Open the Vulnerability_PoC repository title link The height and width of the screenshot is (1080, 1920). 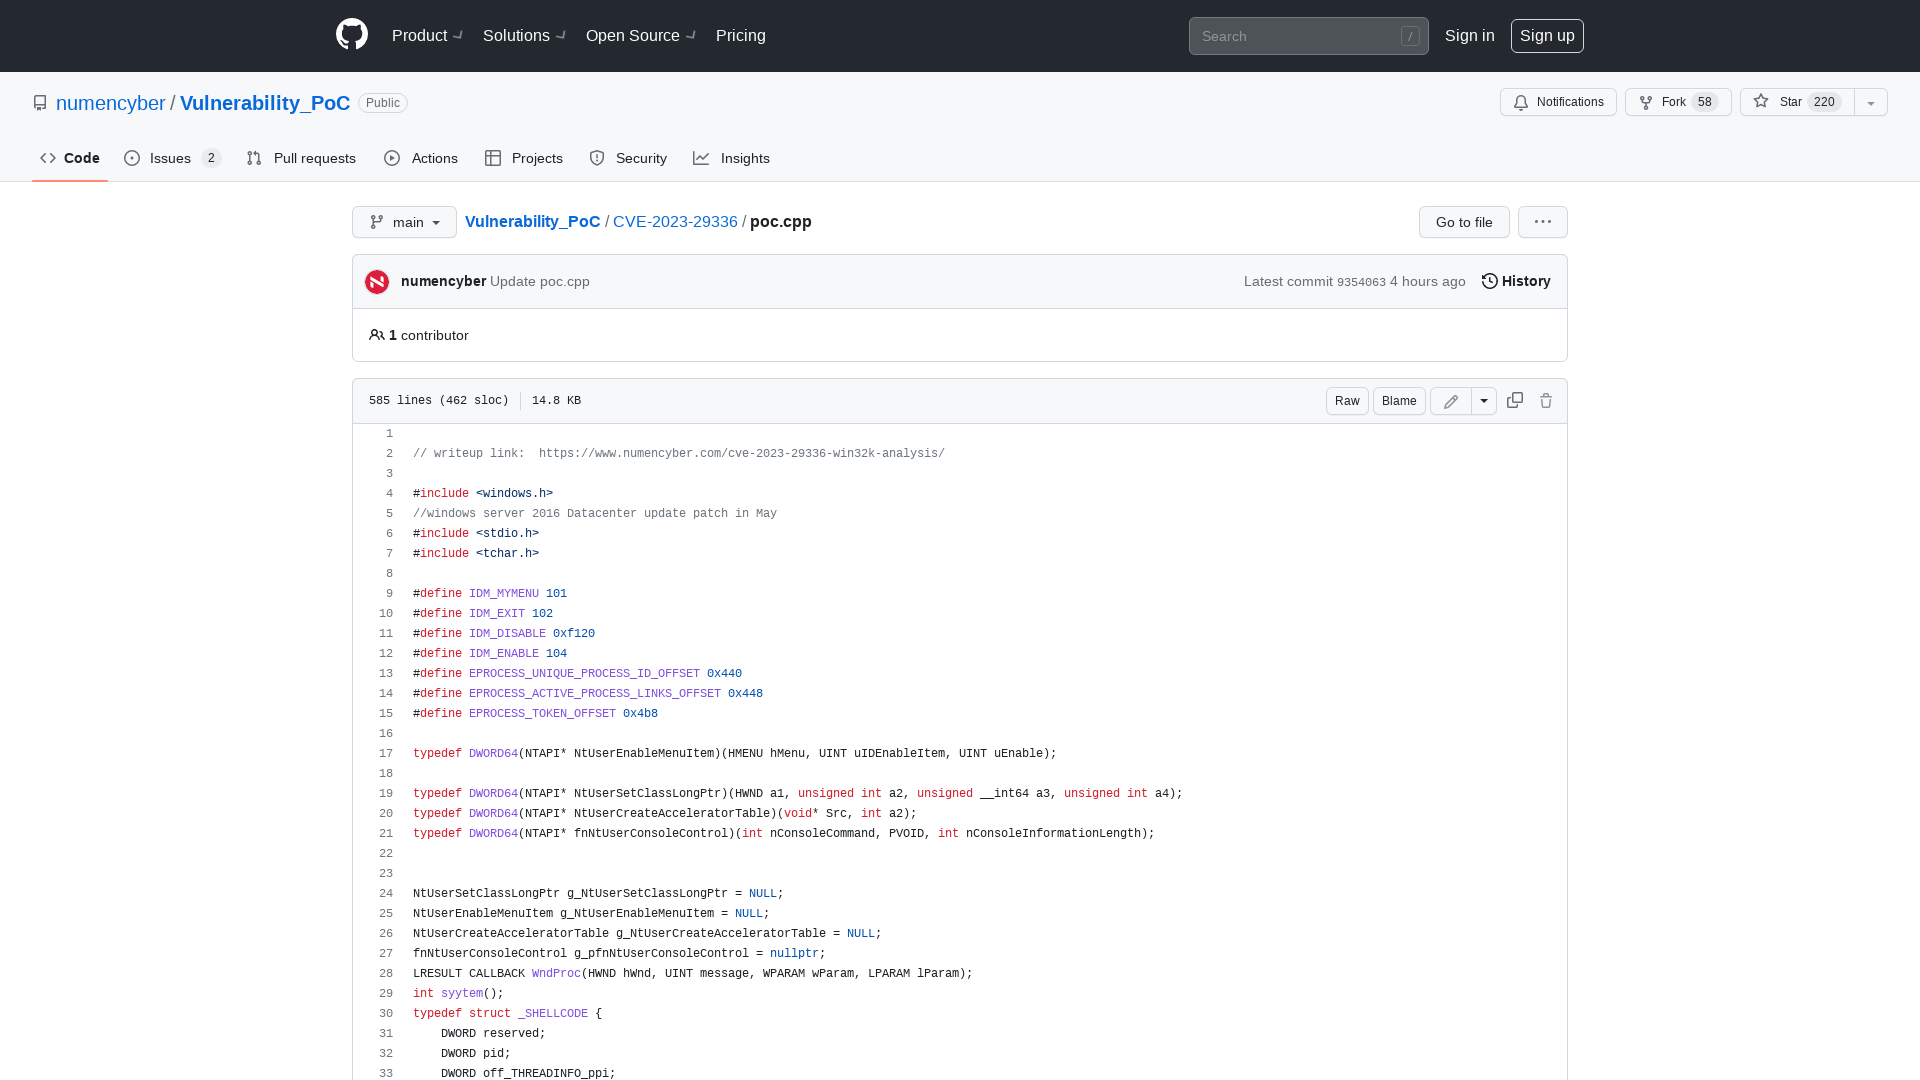(265, 103)
